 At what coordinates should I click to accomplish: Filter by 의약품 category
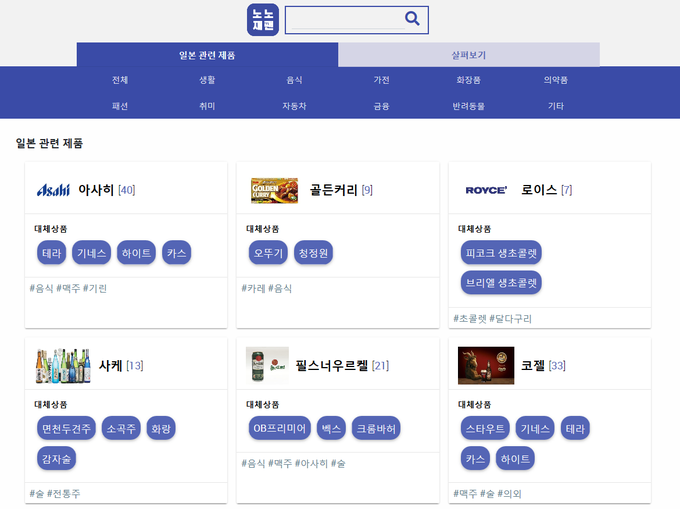tap(556, 80)
